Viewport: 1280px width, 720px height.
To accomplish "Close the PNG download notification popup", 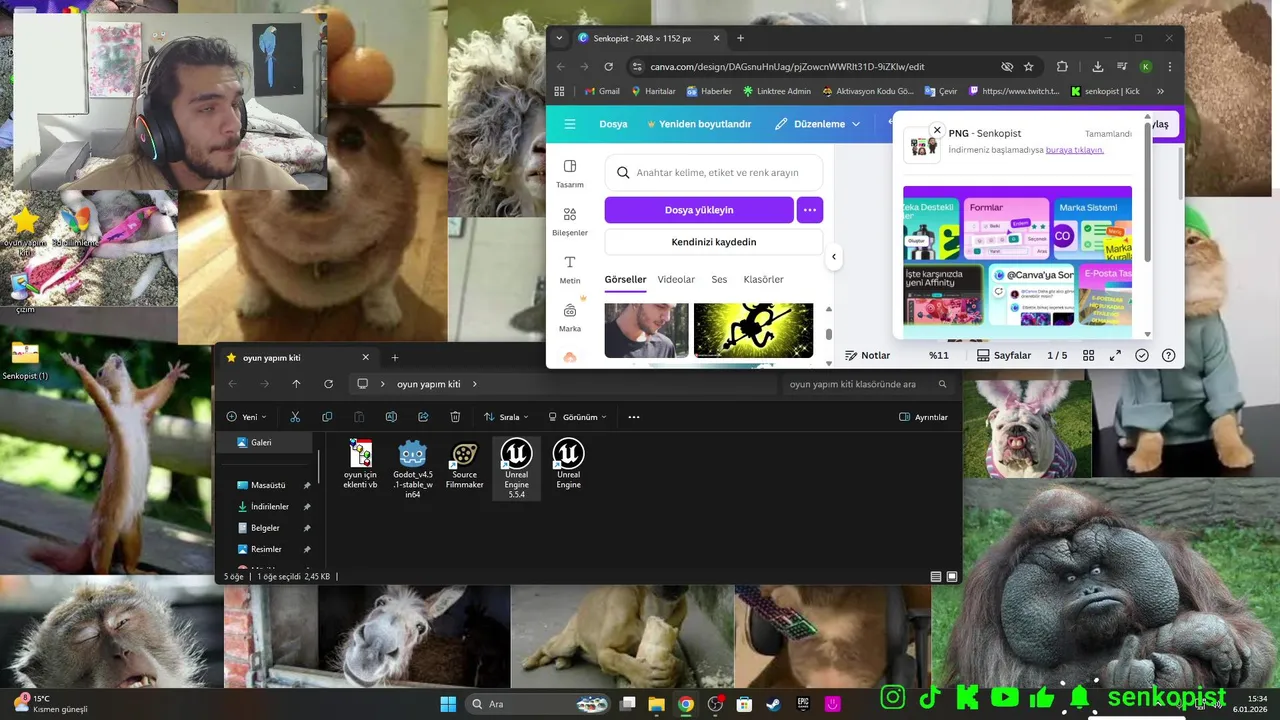I will (937, 130).
